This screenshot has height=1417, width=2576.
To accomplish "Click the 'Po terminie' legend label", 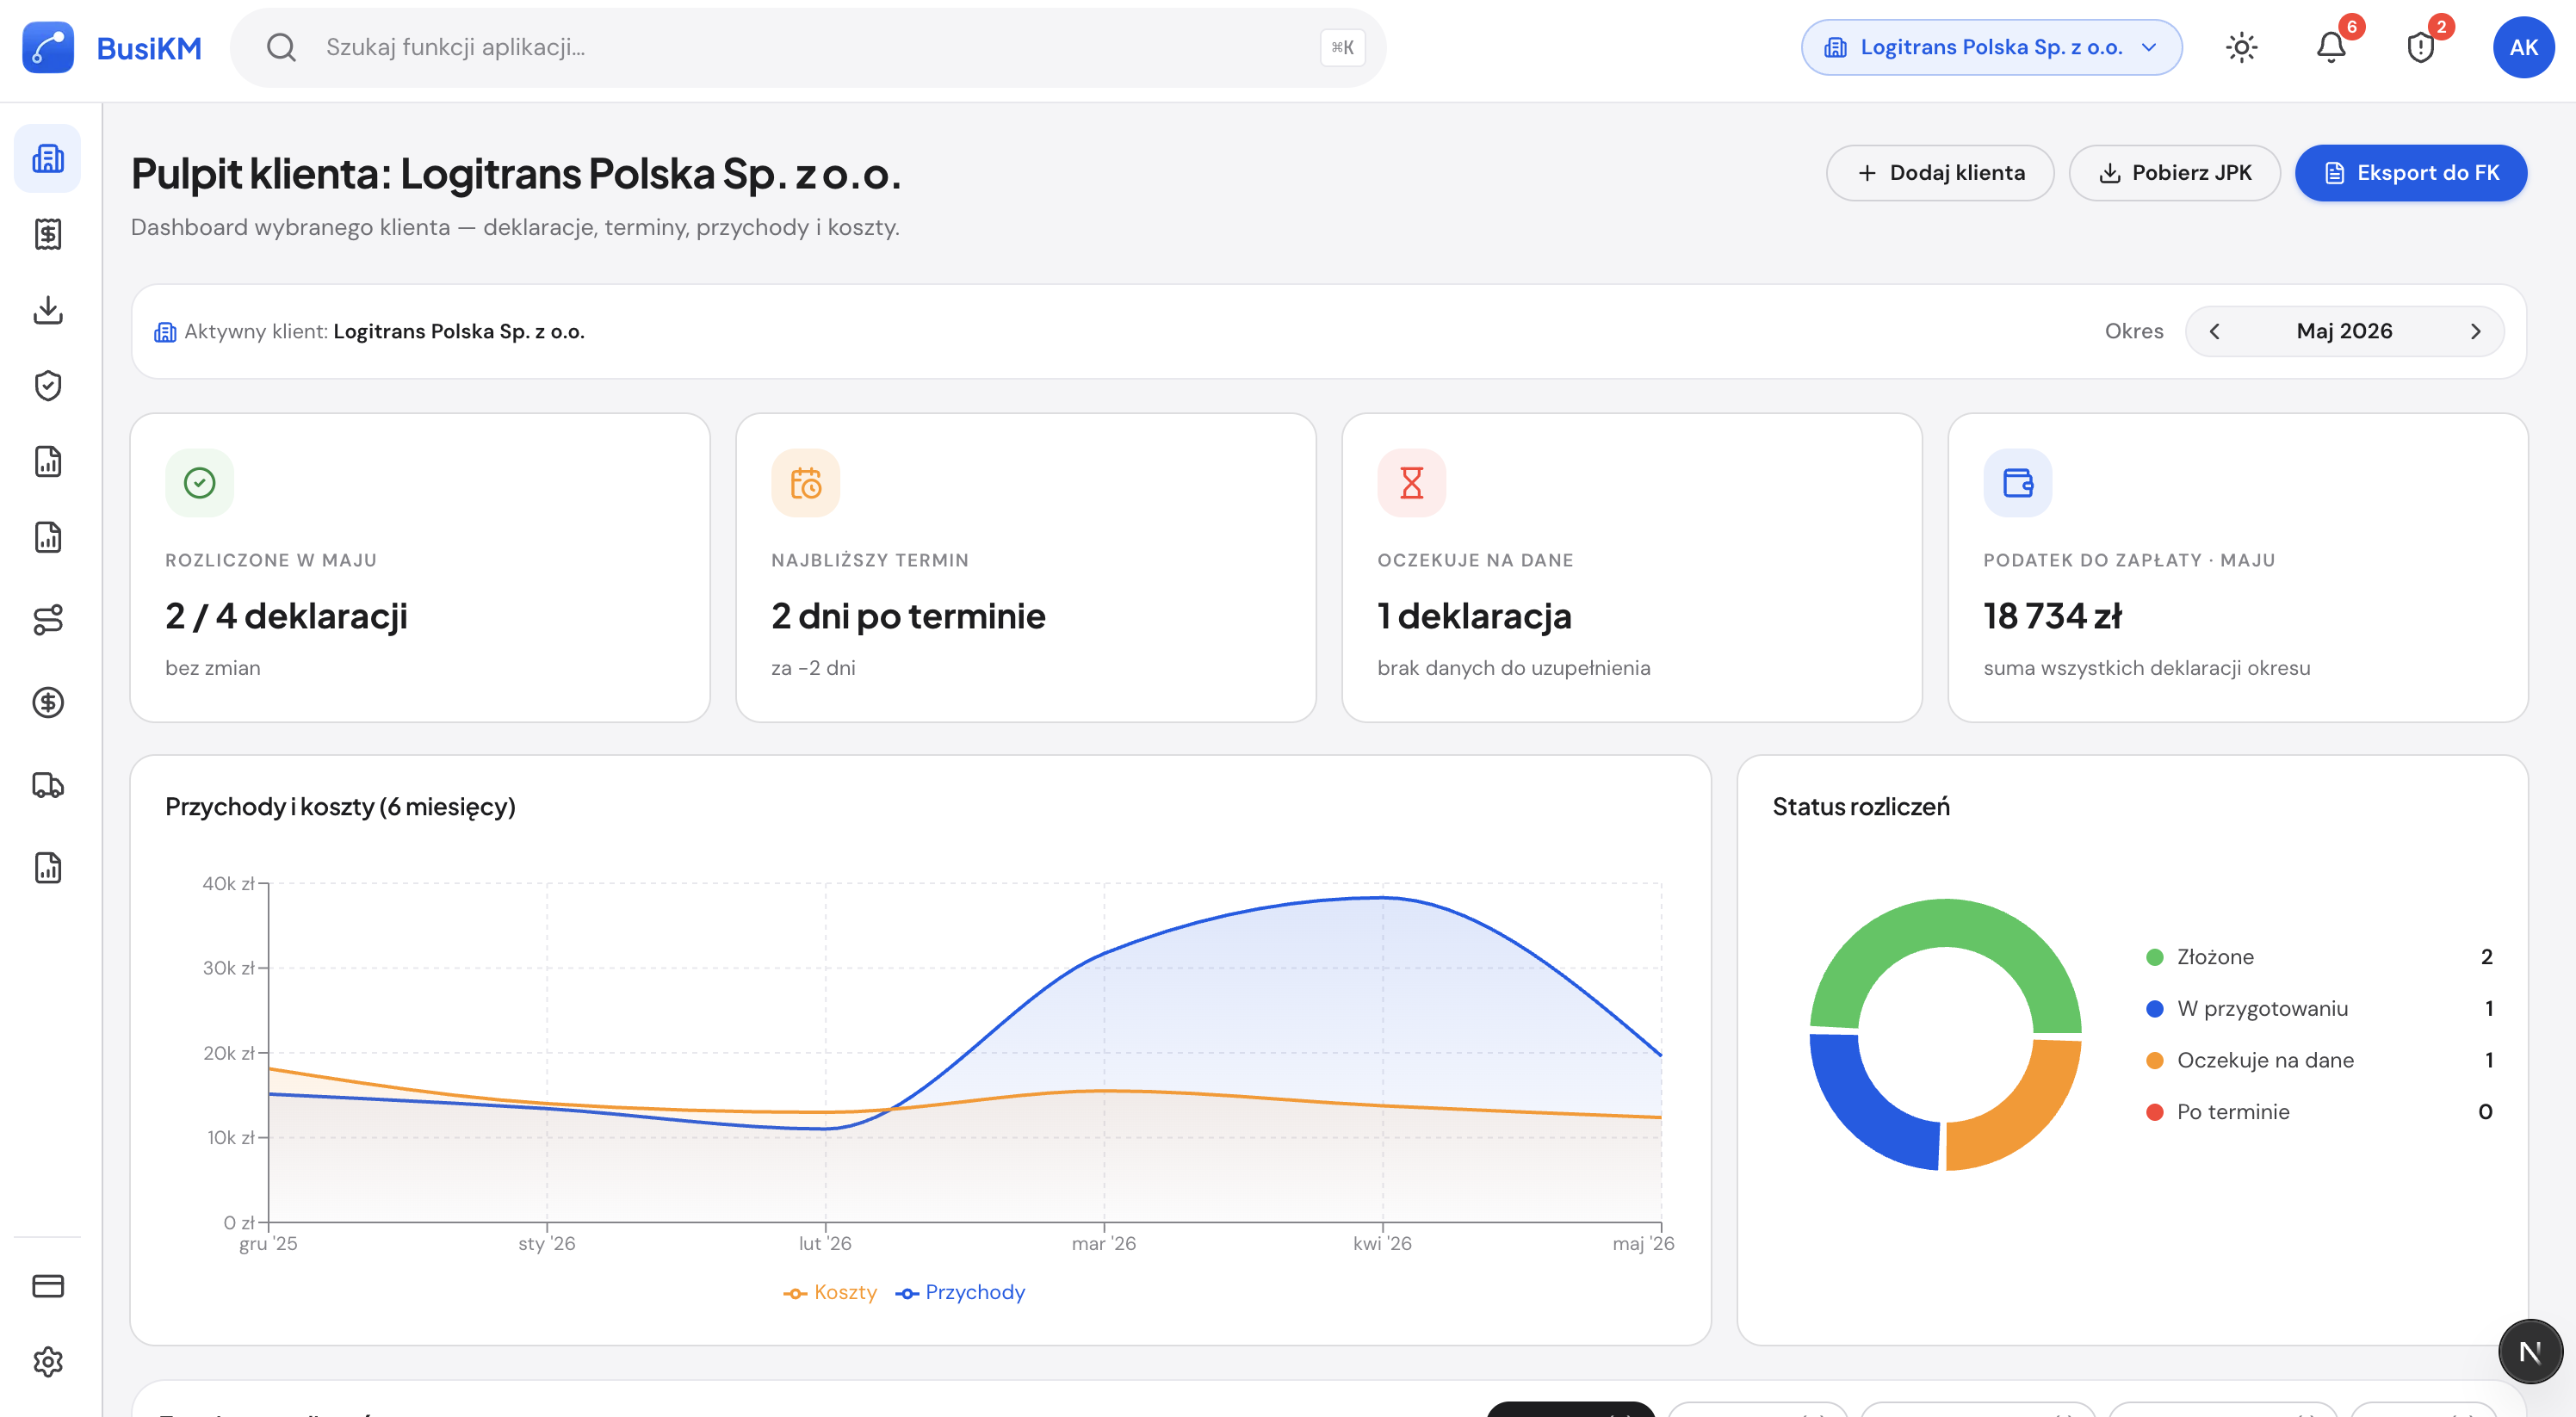I will [x=2233, y=1112].
